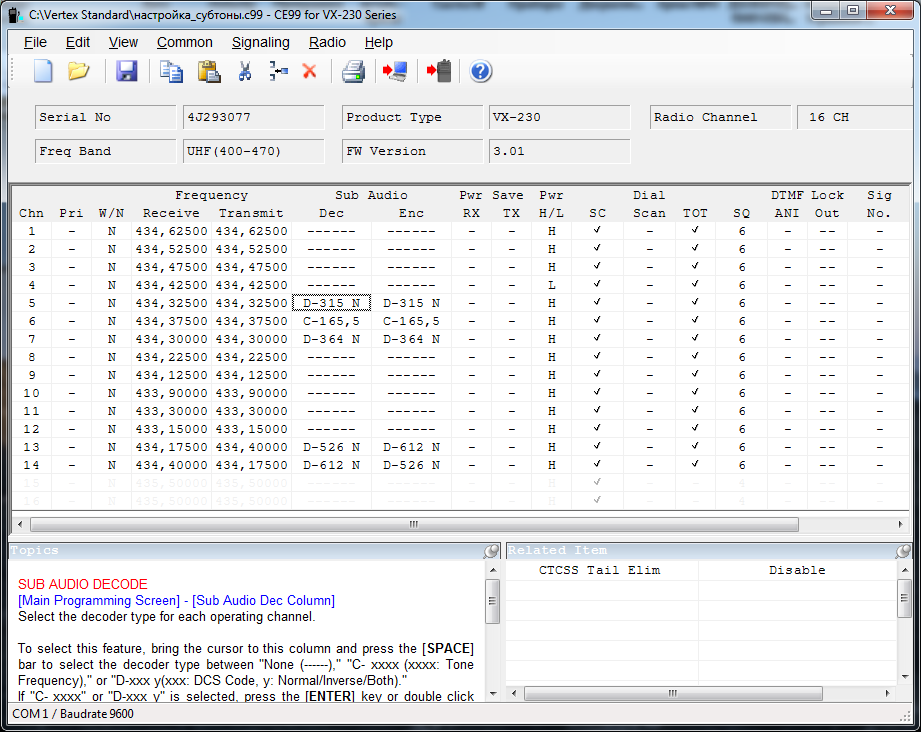Save the file with the floppy disk icon

point(126,72)
